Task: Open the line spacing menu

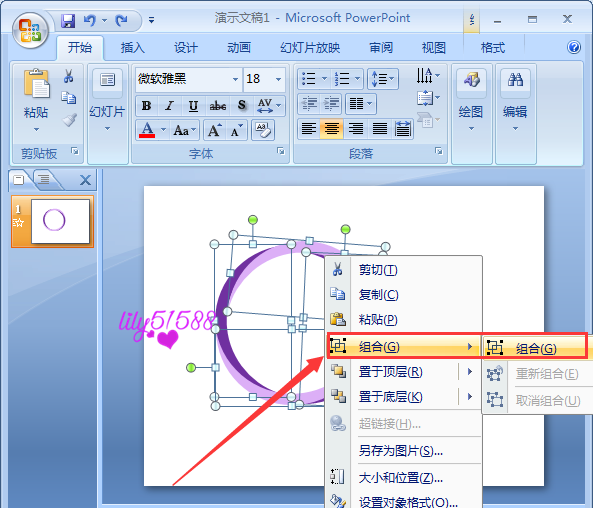Action: pyautogui.click(x=382, y=79)
